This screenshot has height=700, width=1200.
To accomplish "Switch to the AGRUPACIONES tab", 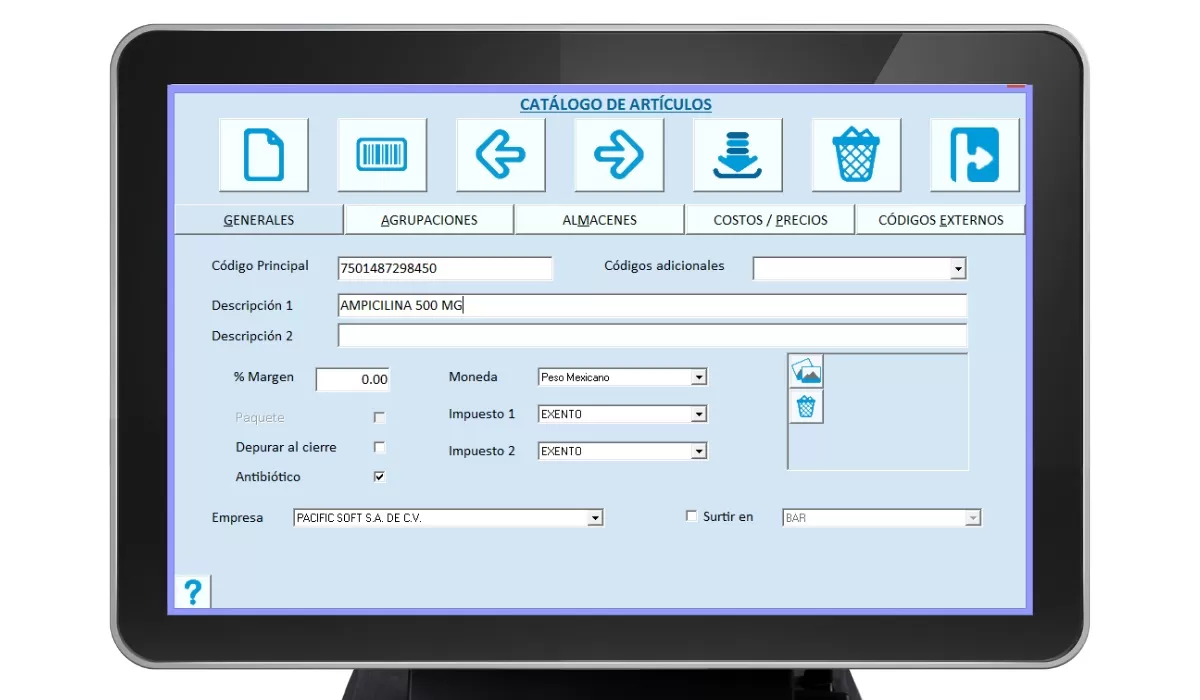I will 429,220.
